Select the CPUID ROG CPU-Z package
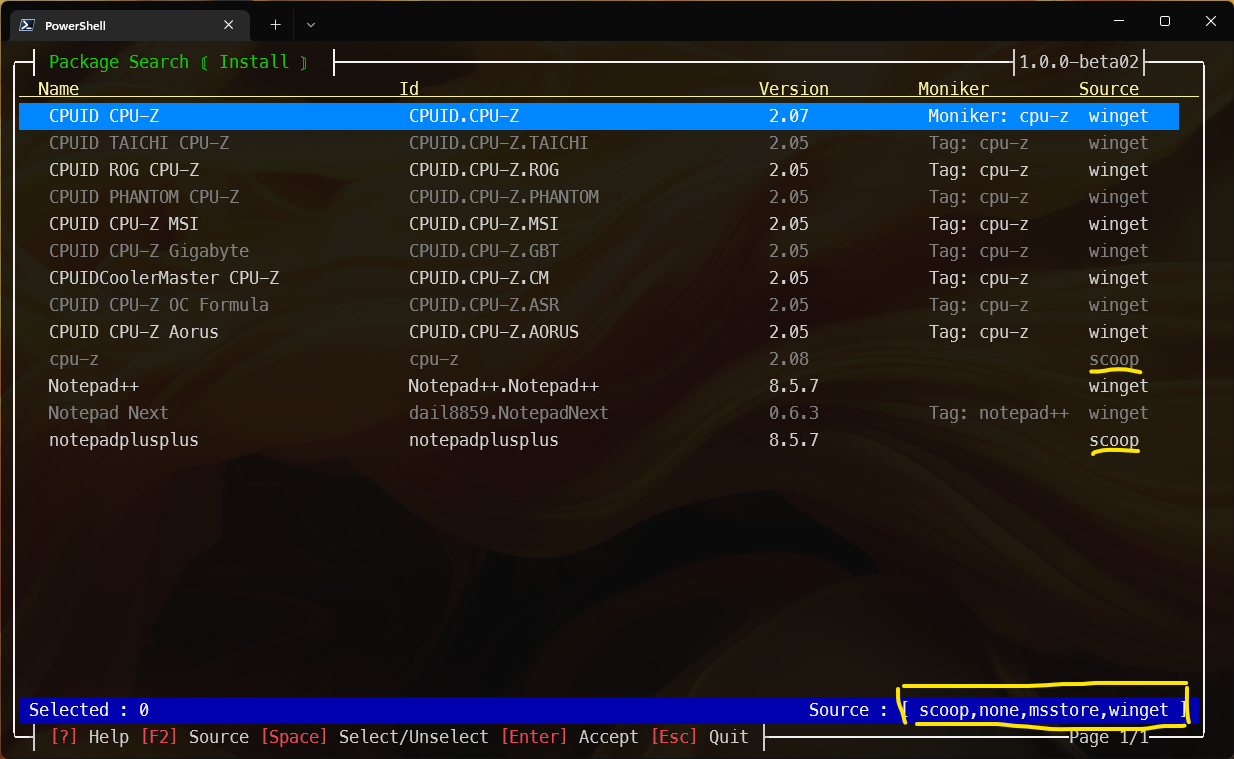 (x=124, y=170)
